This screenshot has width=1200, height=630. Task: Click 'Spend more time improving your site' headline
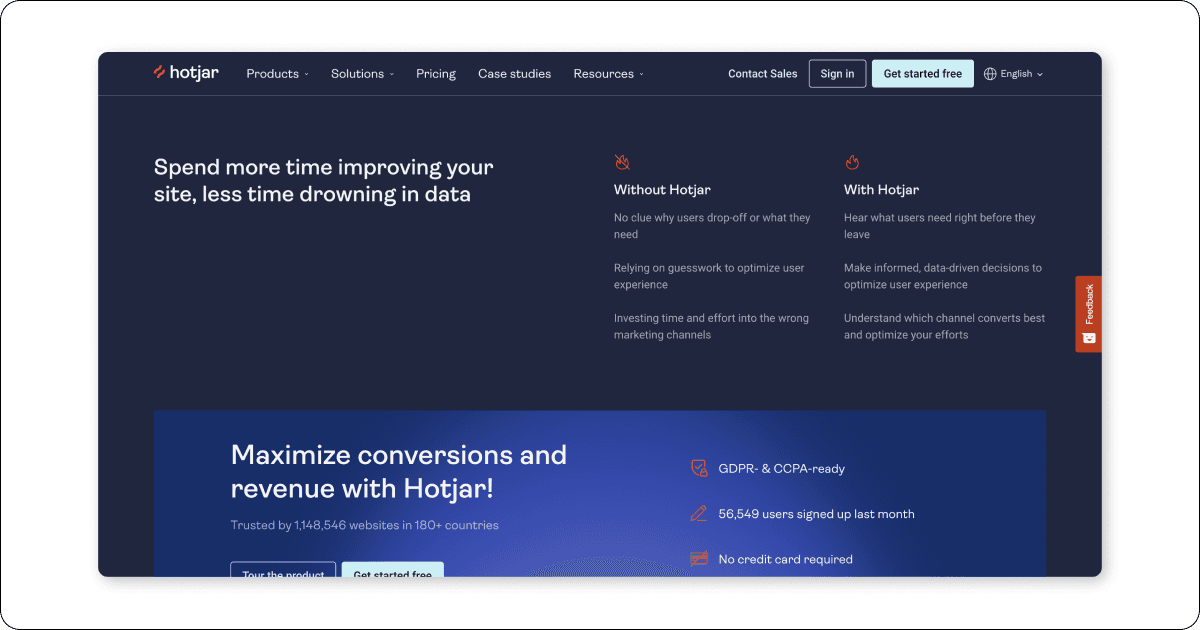click(x=324, y=180)
